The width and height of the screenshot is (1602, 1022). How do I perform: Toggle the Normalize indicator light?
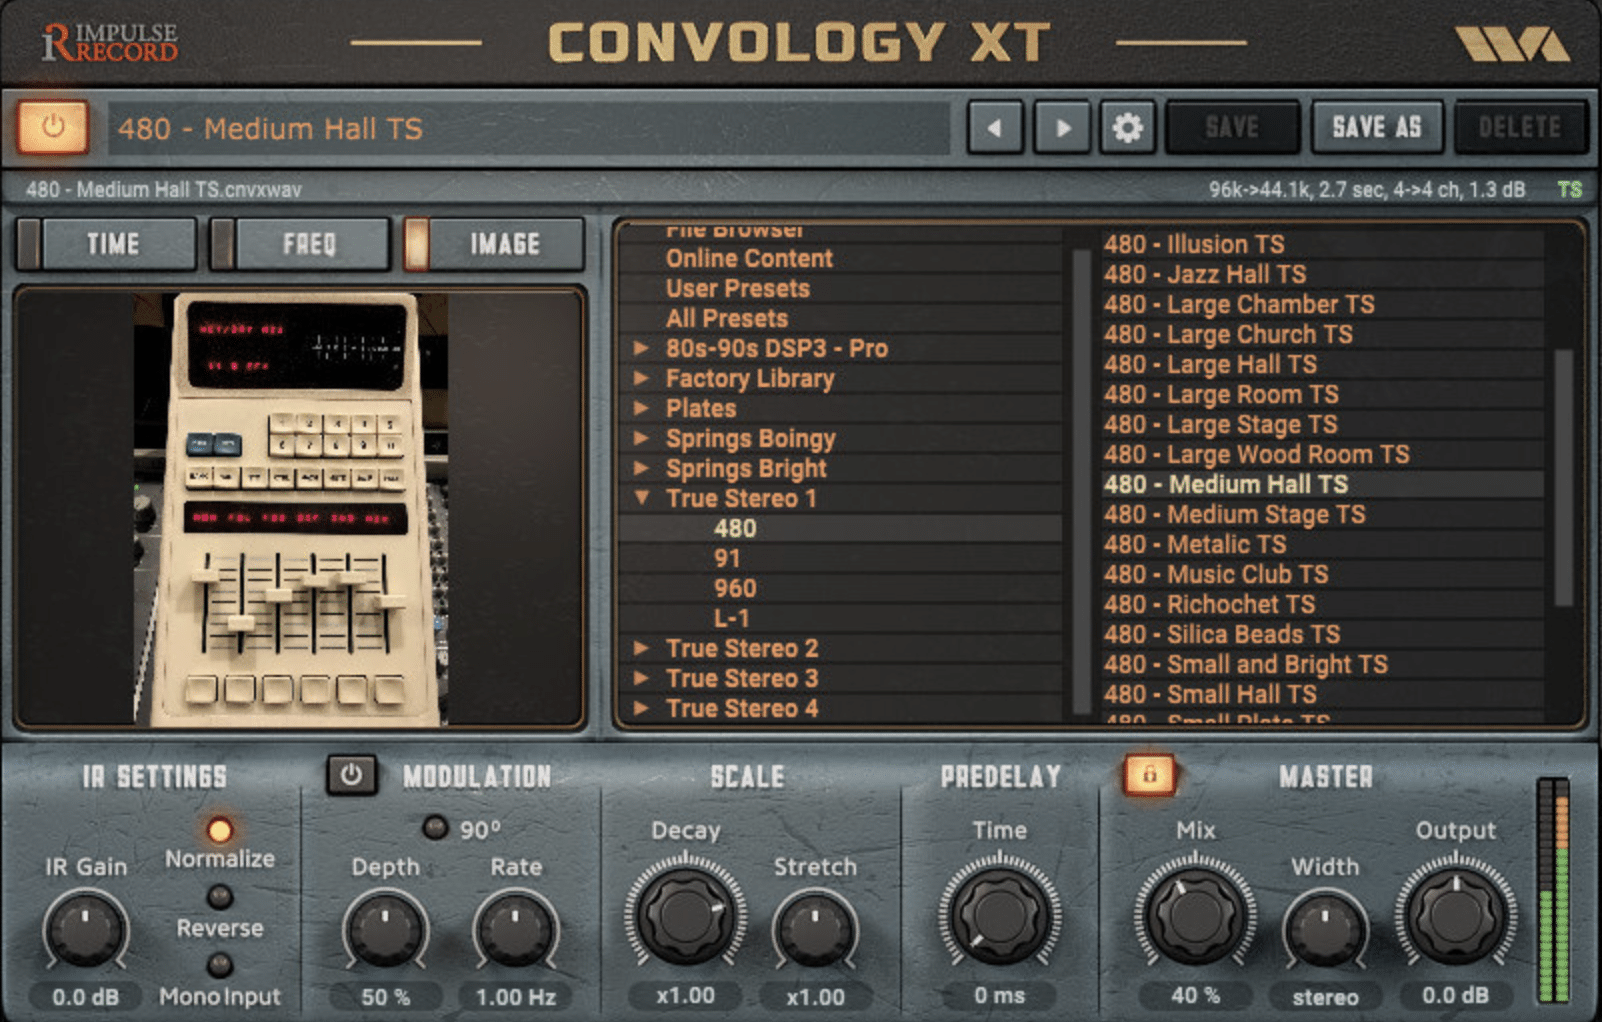219,830
